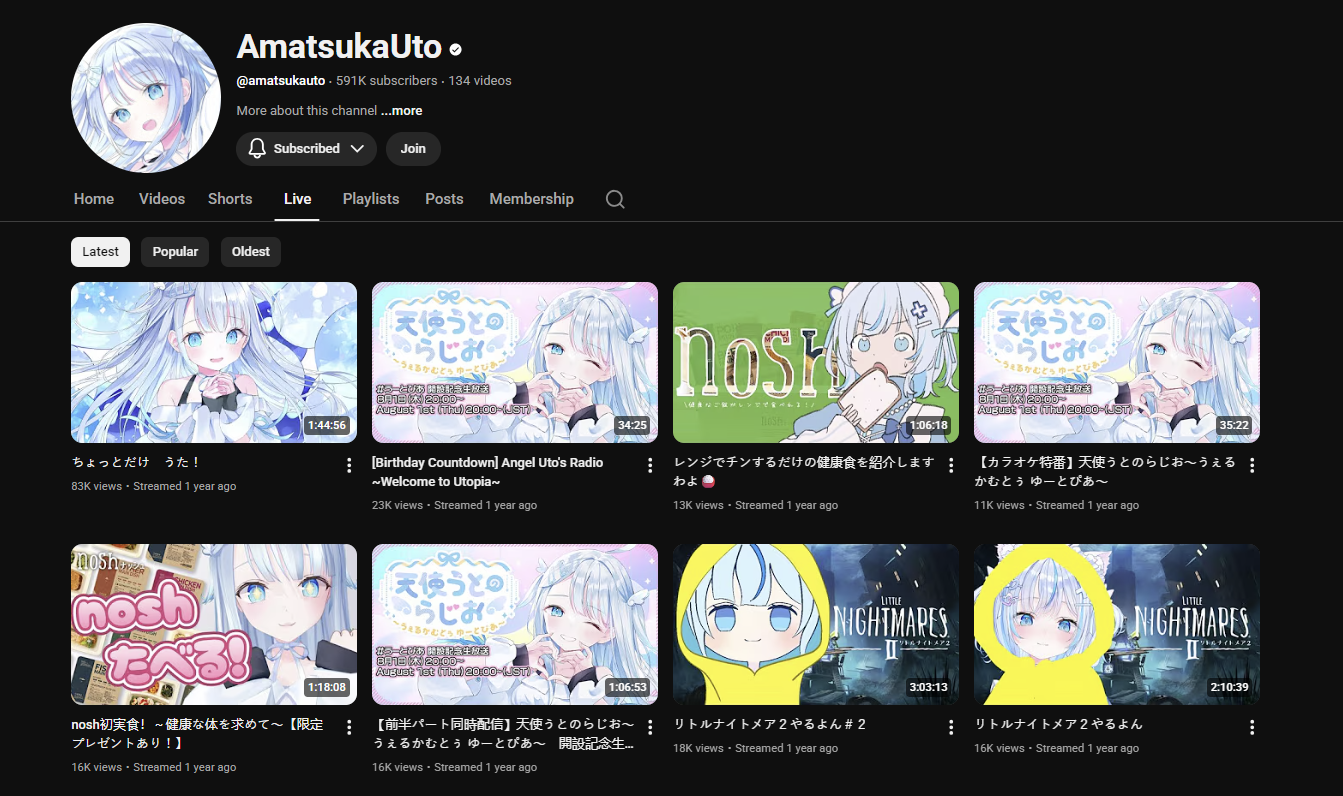
Task: Click the notification bell on Subscribed button
Action: [257, 148]
